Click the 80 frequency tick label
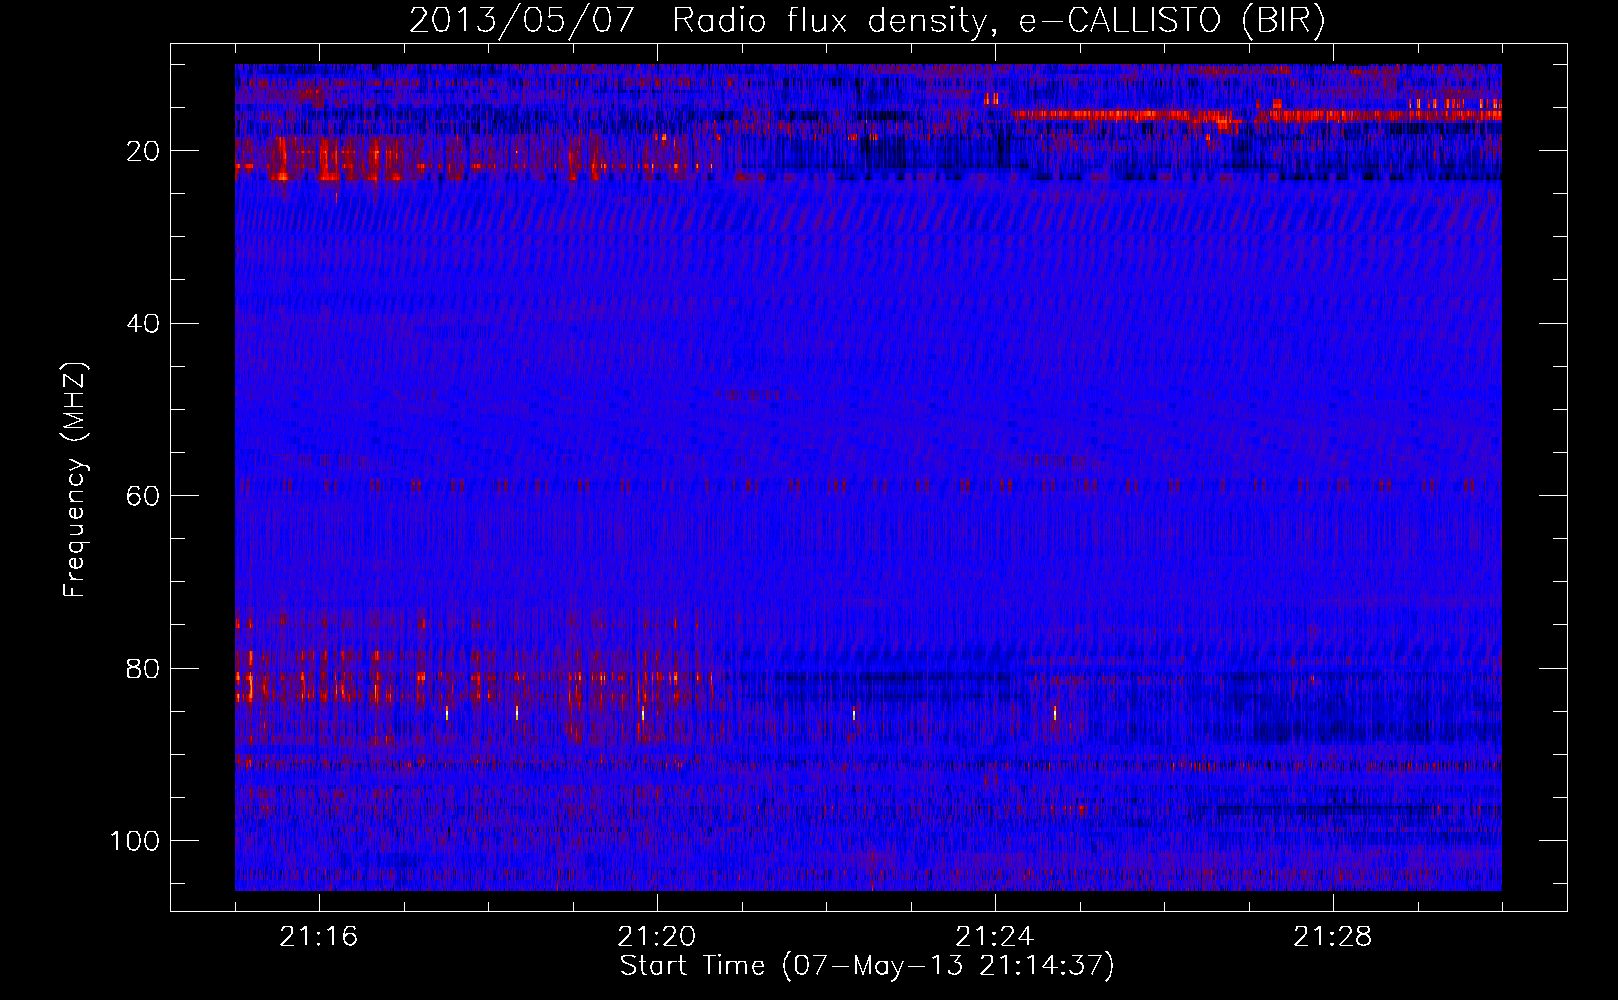The height and width of the screenshot is (1000, 1618). point(144,668)
